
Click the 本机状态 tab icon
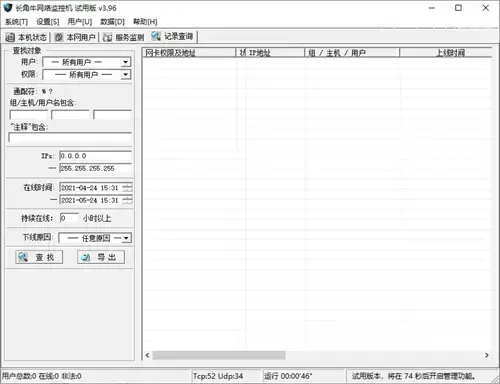(10, 37)
